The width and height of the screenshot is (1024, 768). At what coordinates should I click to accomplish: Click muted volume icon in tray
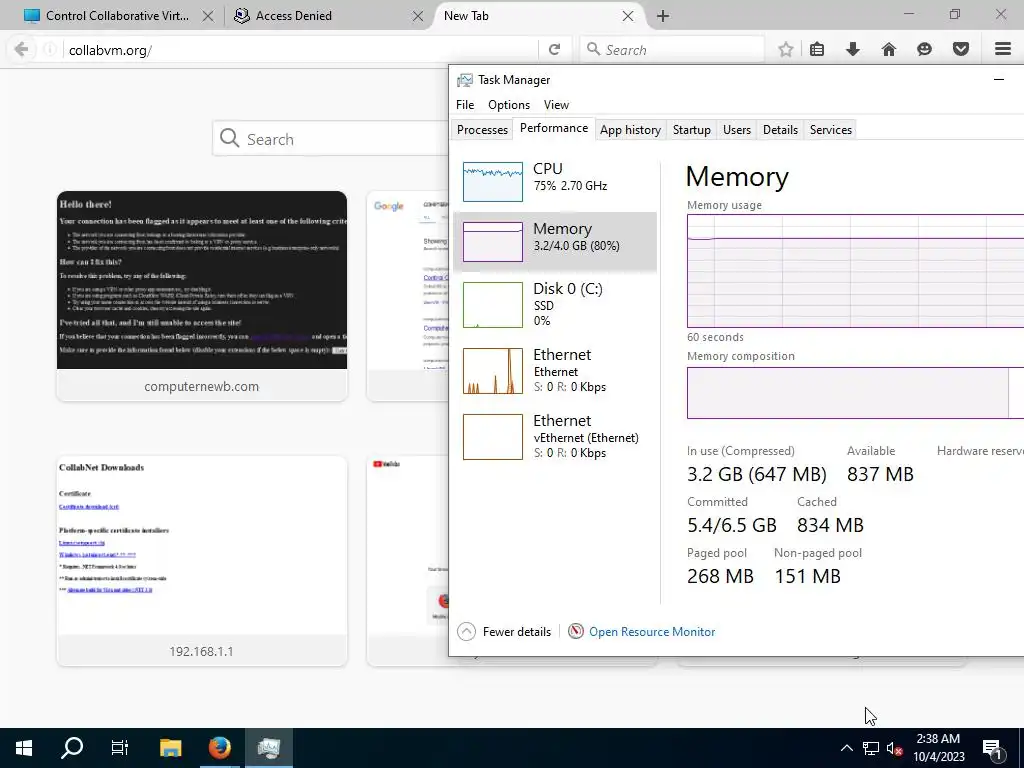coord(894,748)
